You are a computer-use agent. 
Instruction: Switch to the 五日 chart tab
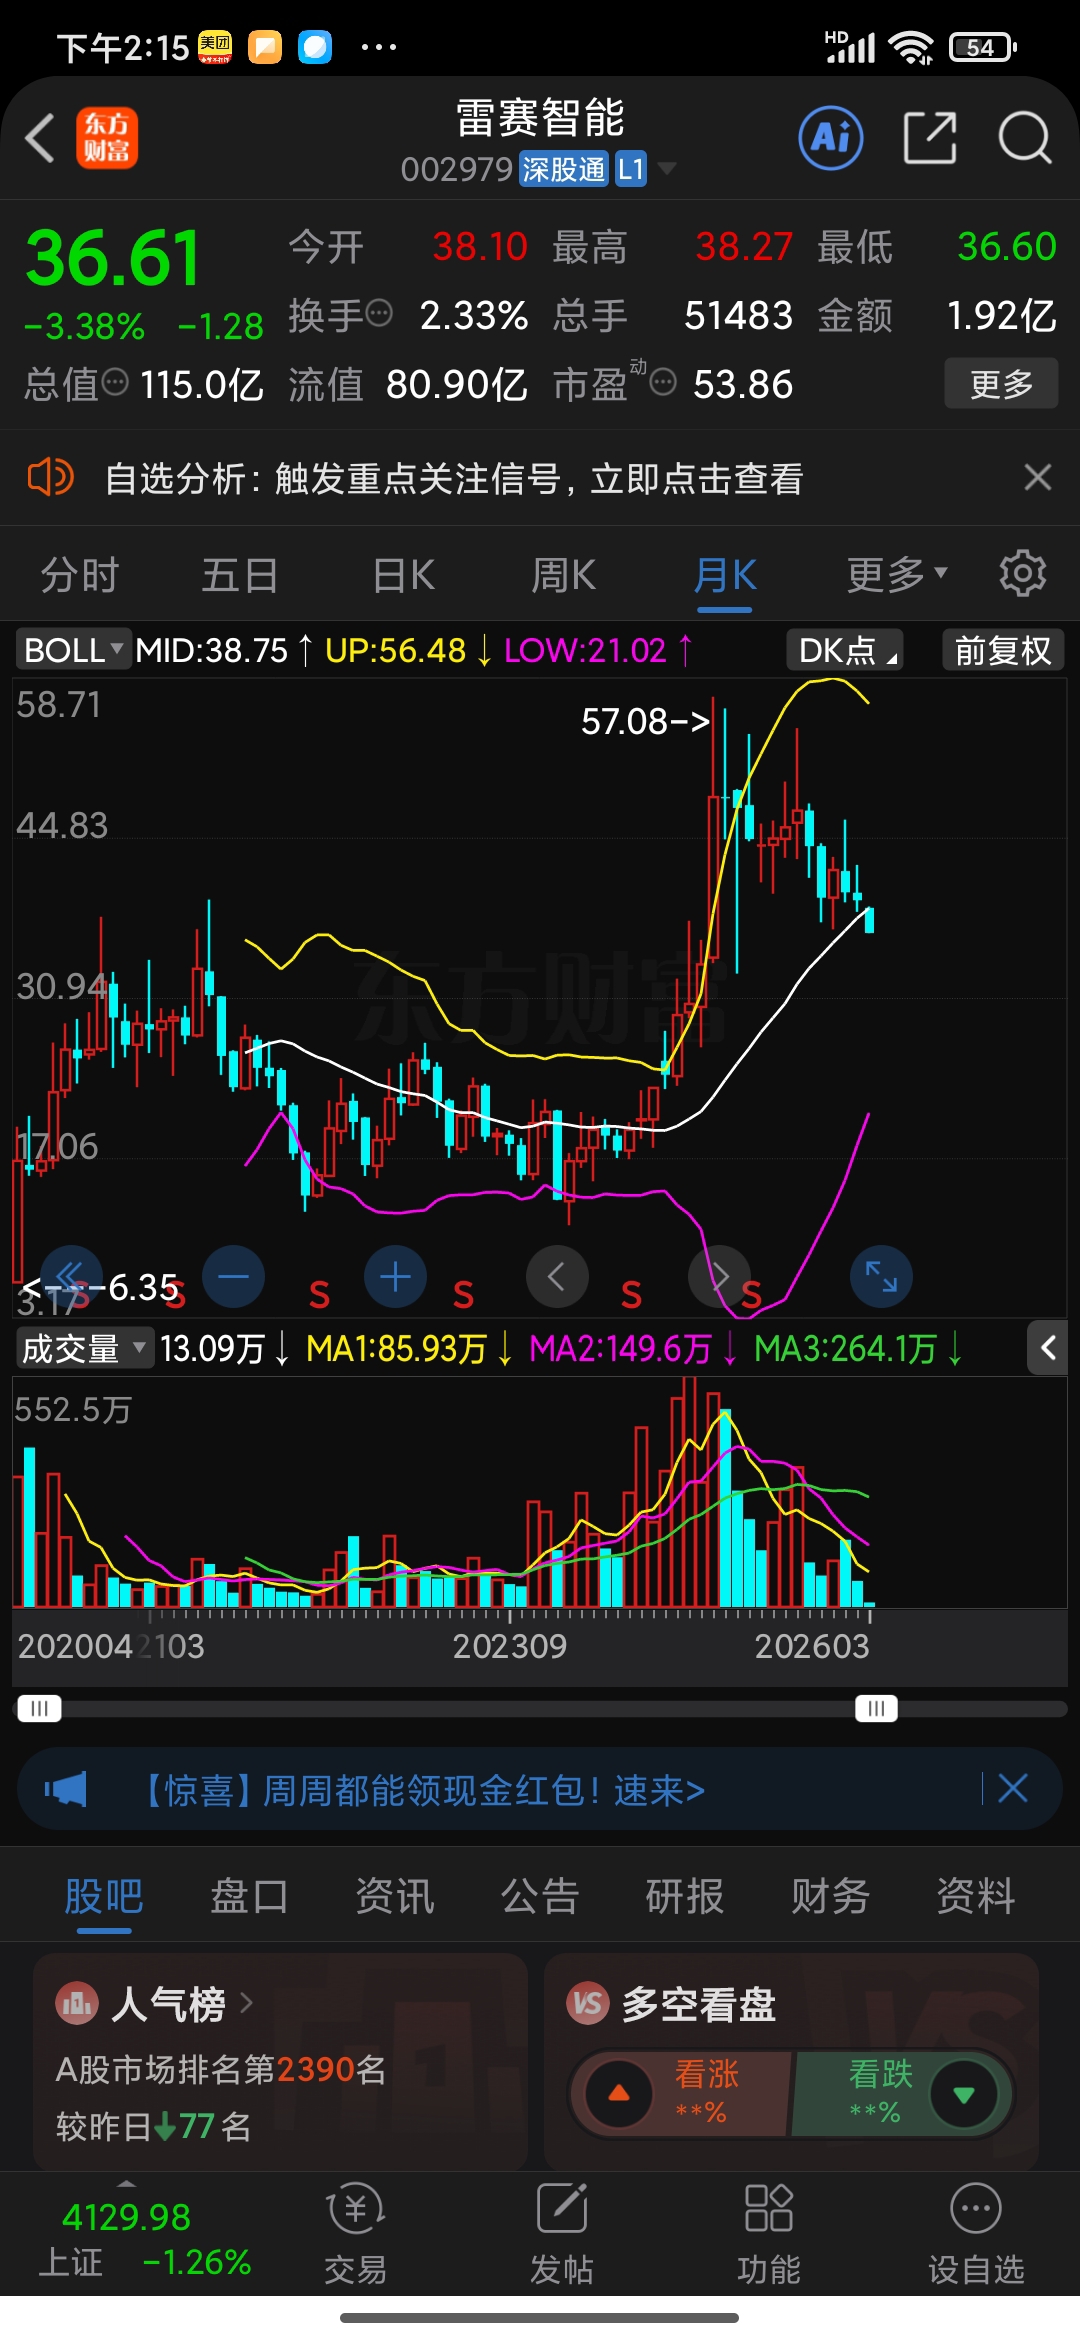tap(240, 575)
